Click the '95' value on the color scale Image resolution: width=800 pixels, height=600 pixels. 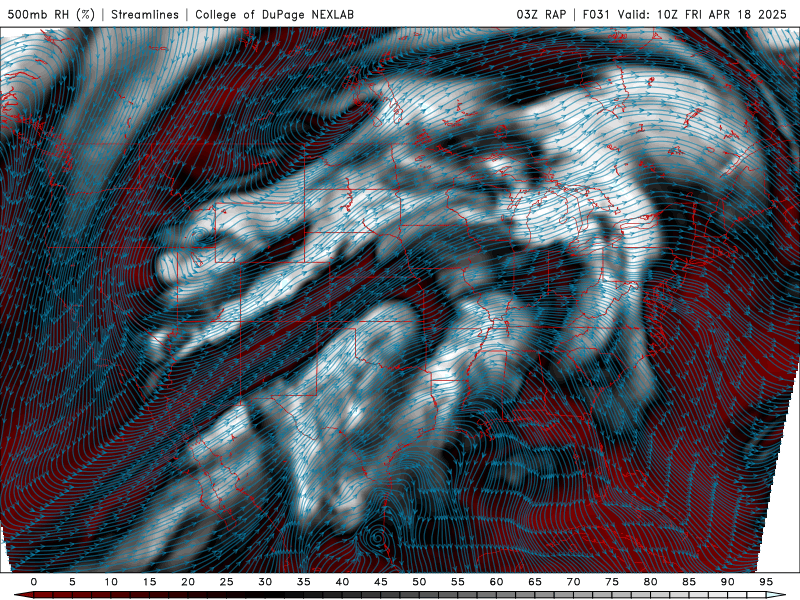pos(766,582)
